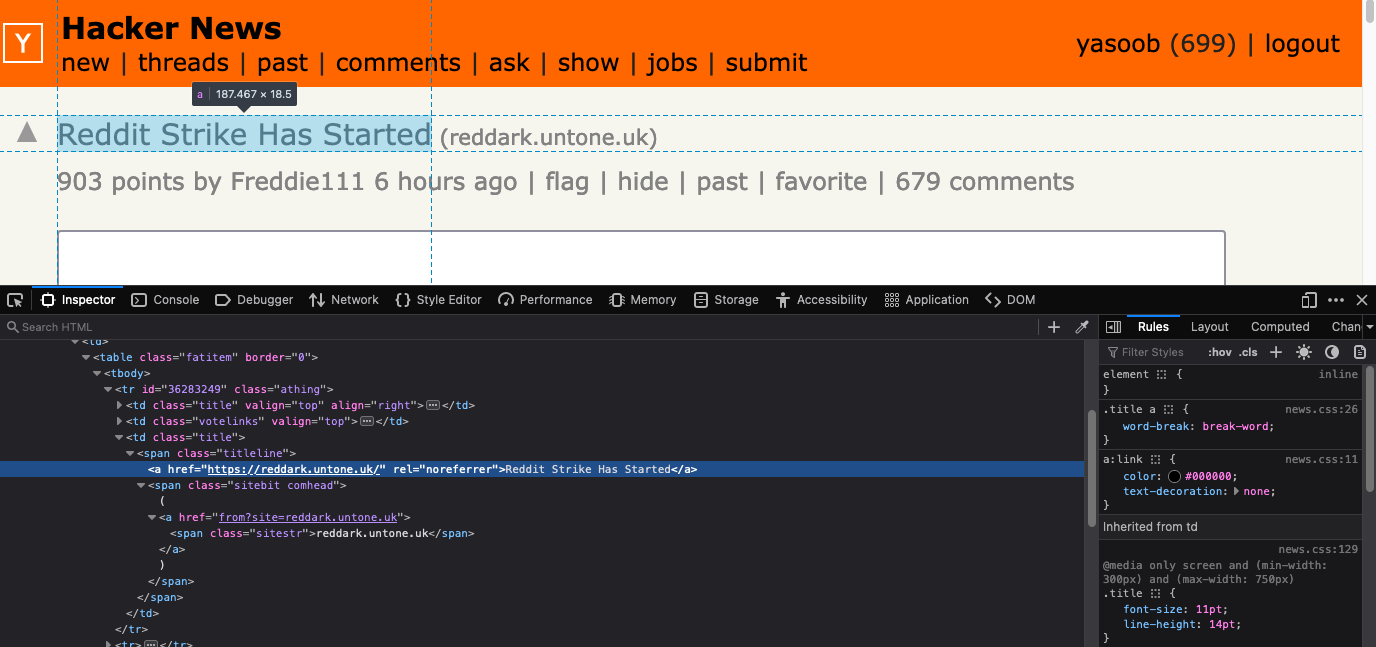Screen dimensions: 1376x647
Task: Click the black color swatch for #000000
Action: [1174, 477]
